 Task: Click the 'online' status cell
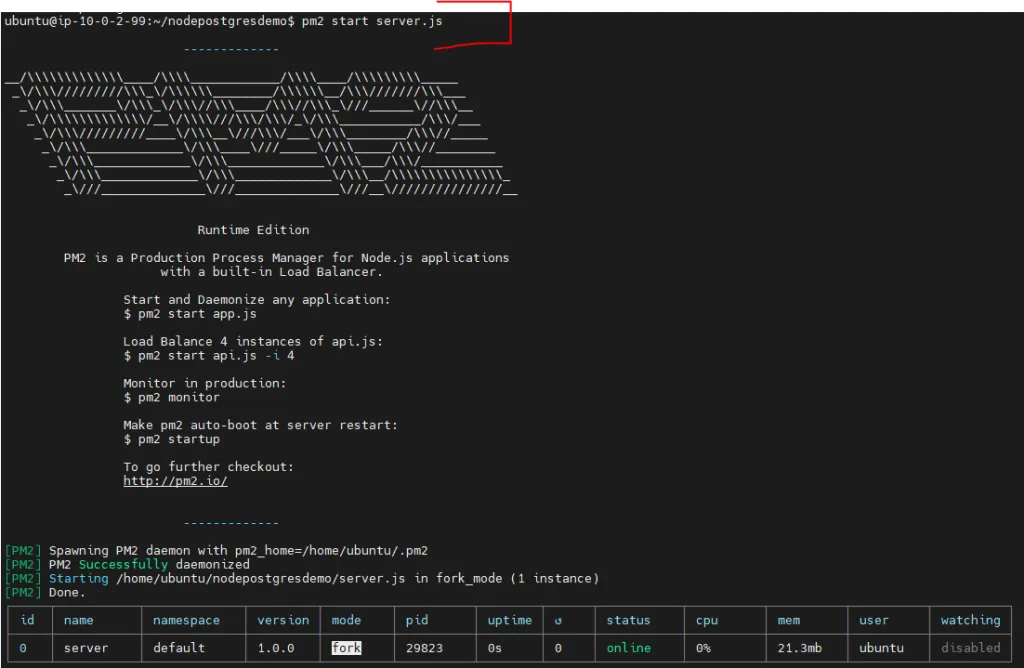(x=628, y=648)
